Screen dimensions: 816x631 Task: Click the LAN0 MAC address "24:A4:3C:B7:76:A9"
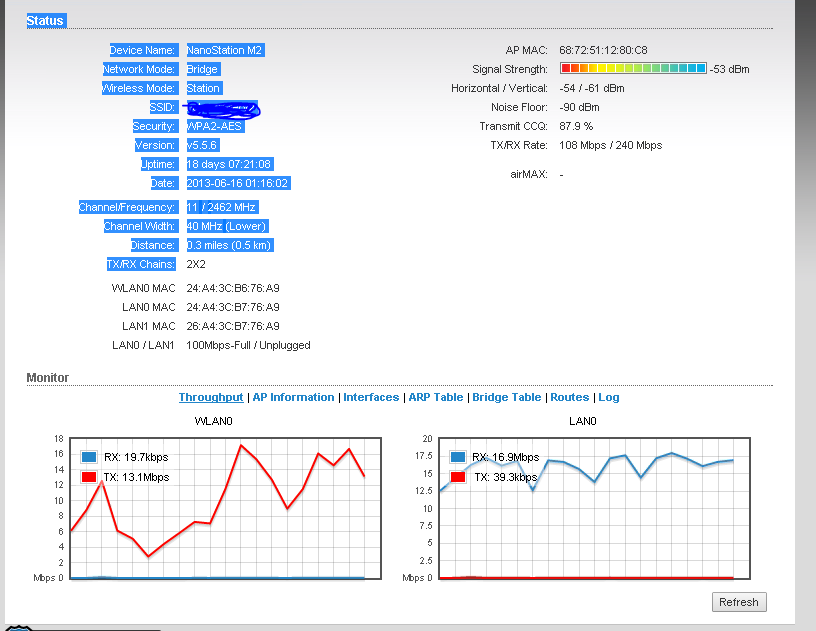point(233,307)
